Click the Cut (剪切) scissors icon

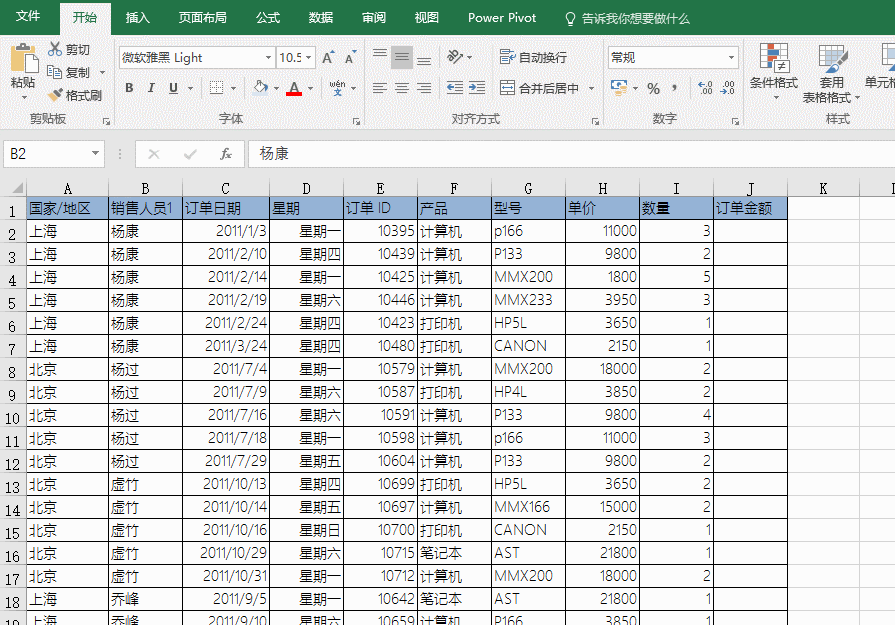(55, 49)
